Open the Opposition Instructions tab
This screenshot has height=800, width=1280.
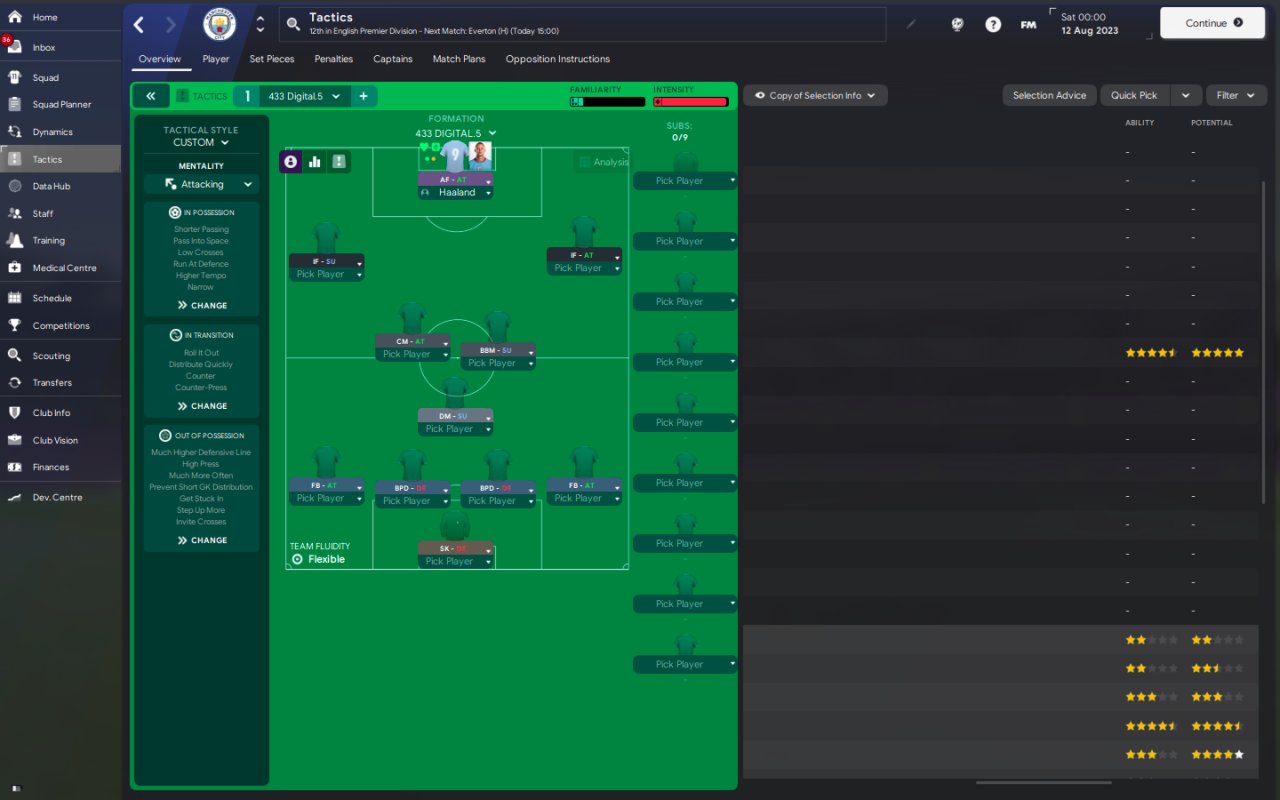(x=558, y=59)
